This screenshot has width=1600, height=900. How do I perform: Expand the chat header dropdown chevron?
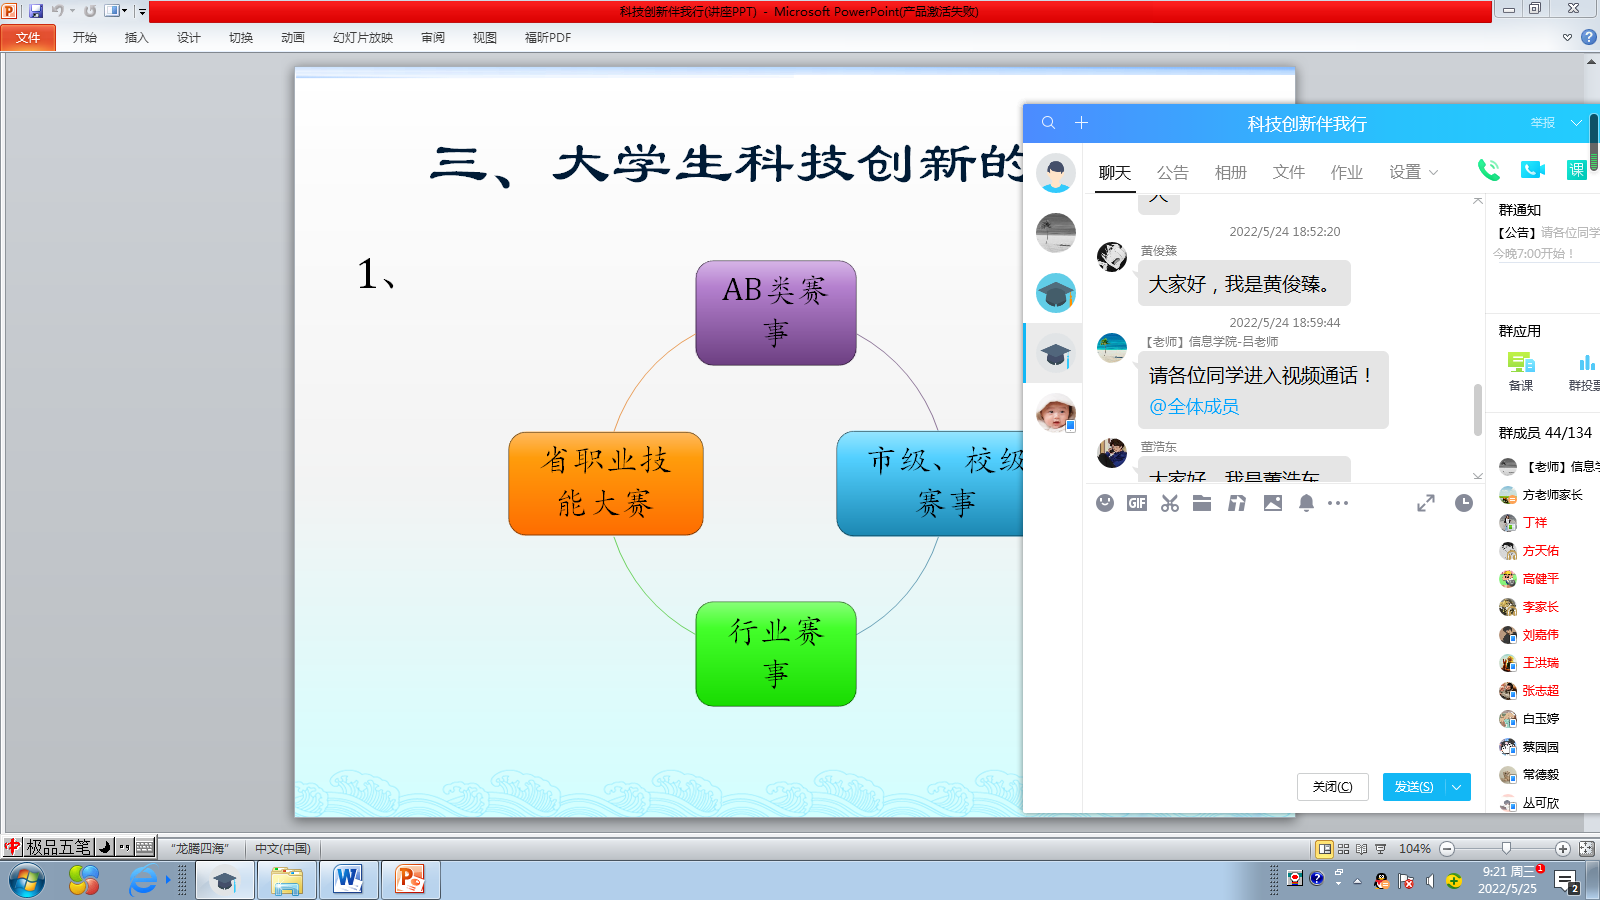(1577, 123)
